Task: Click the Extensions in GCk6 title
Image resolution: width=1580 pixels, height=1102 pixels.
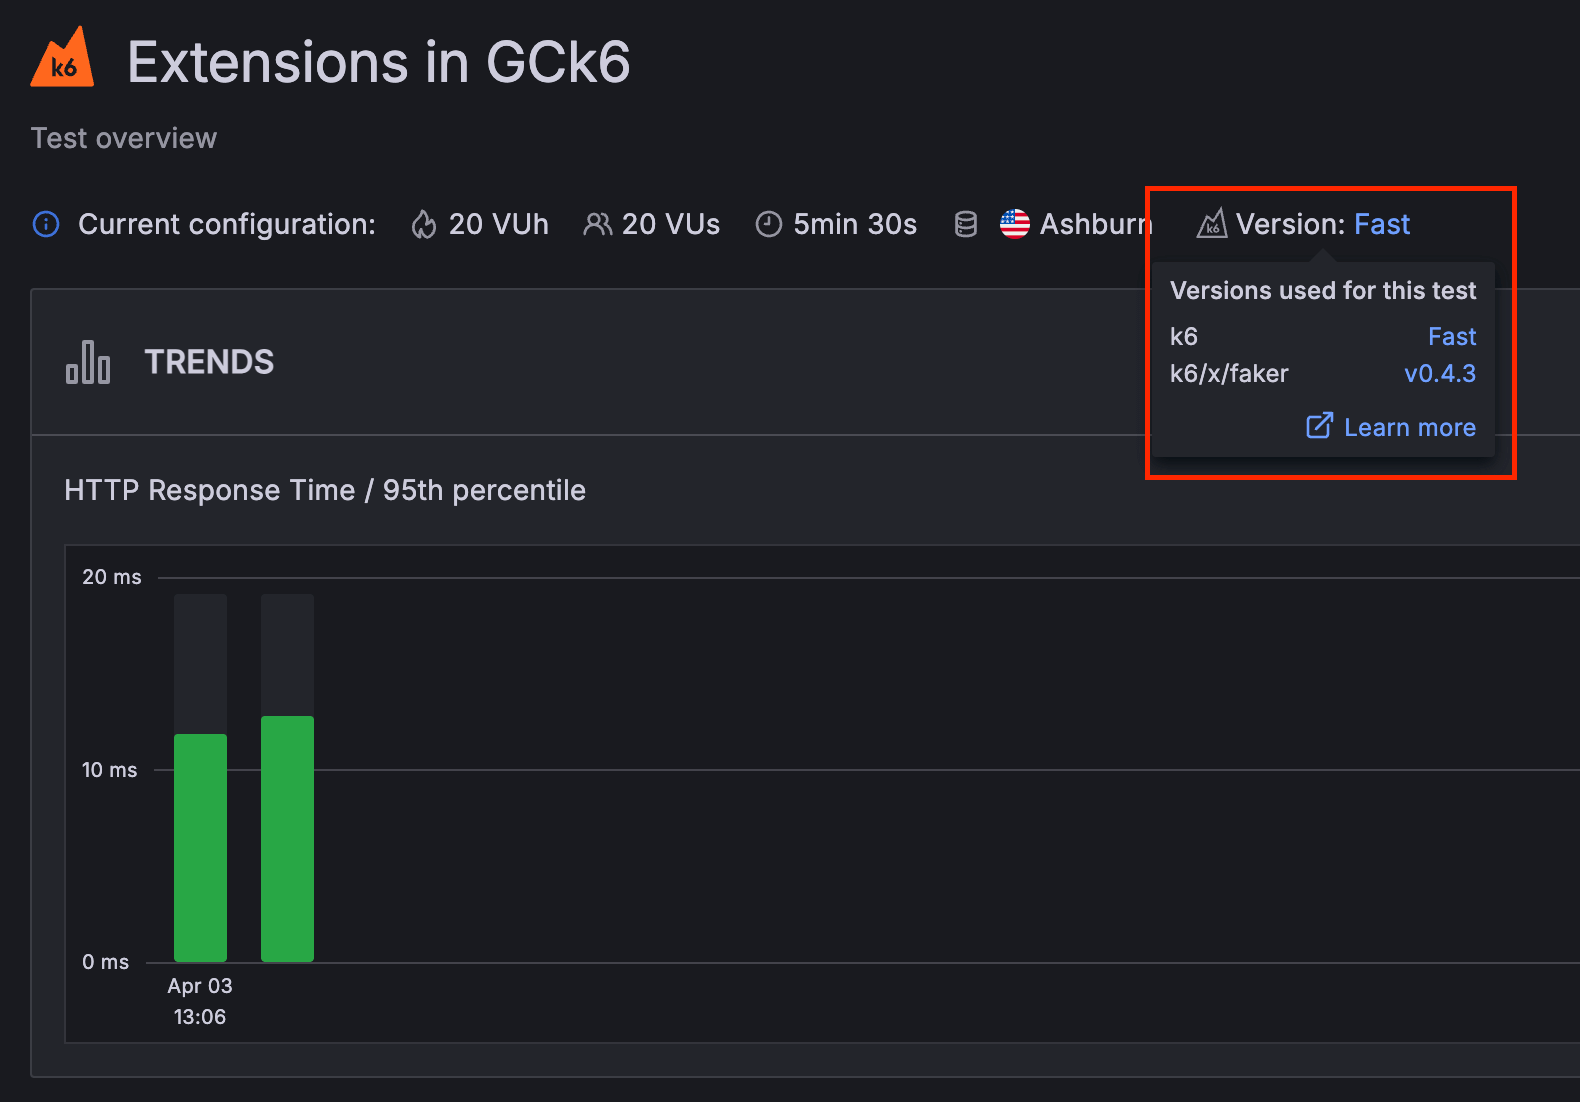Action: 378,60
